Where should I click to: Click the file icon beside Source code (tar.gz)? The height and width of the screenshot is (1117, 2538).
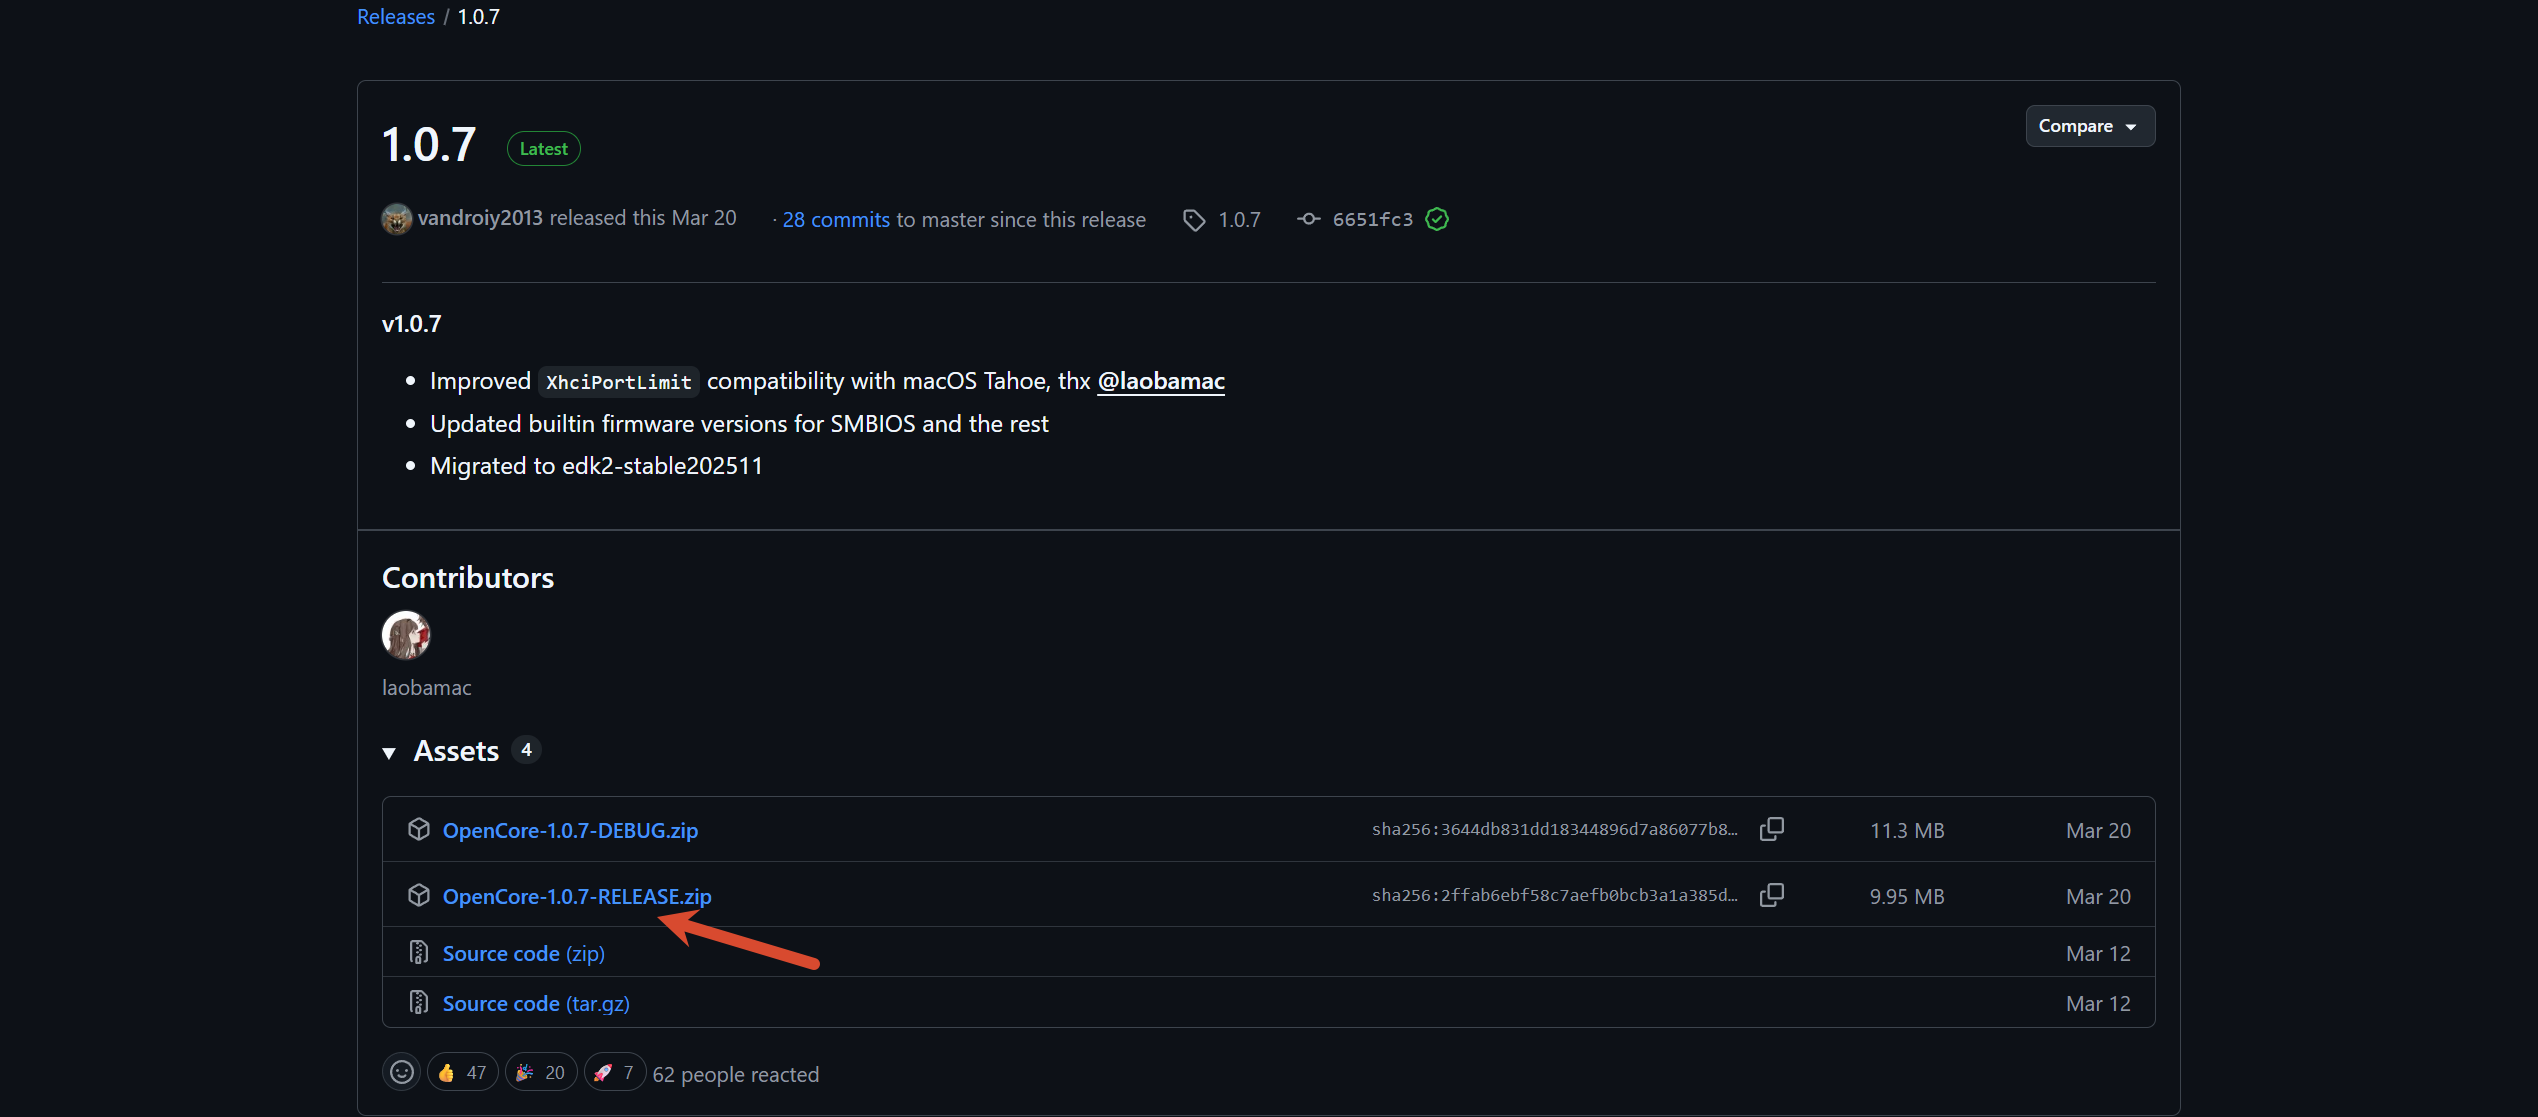tap(419, 1002)
